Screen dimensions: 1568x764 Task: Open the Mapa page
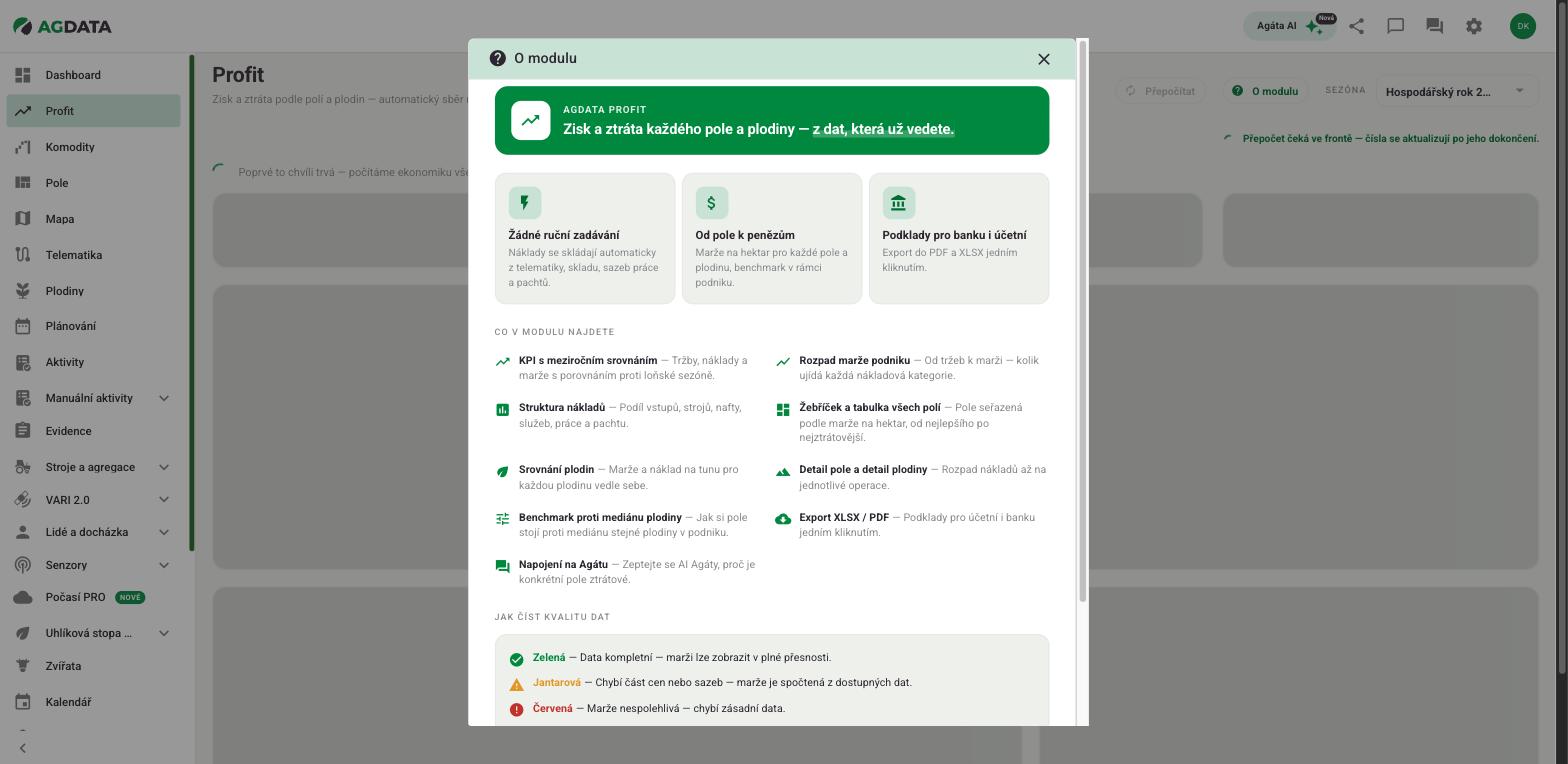(93, 219)
